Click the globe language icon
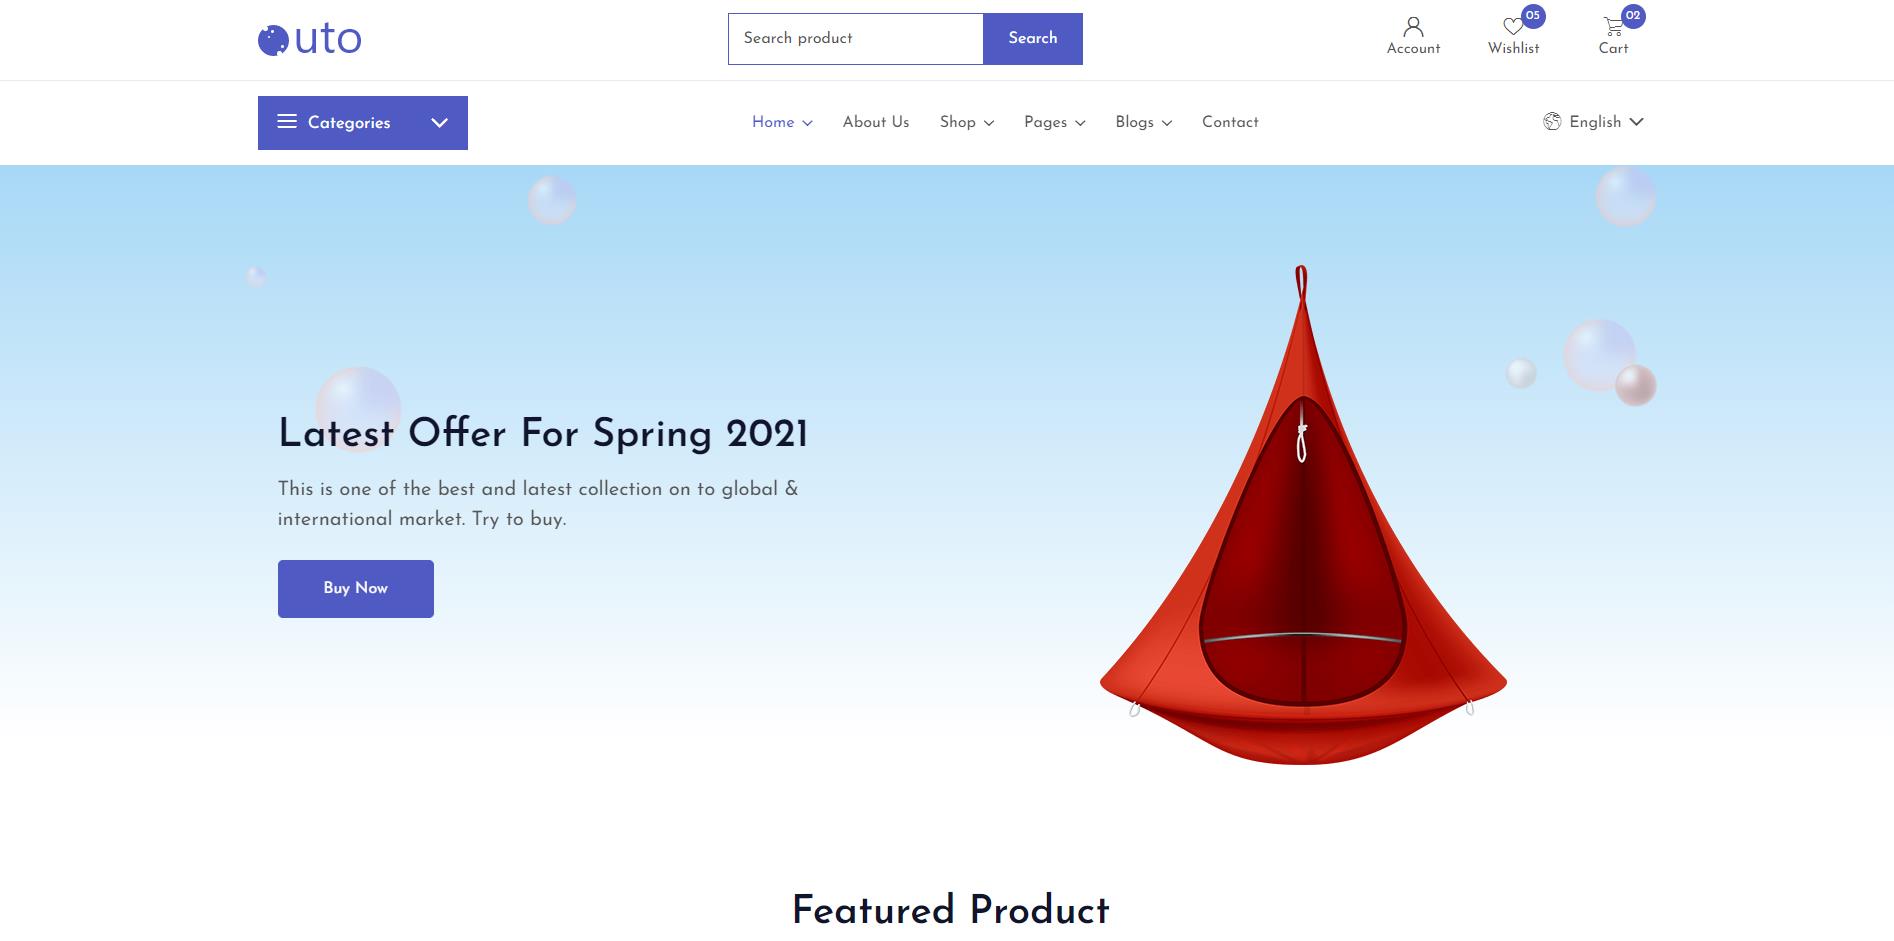 1552,121
